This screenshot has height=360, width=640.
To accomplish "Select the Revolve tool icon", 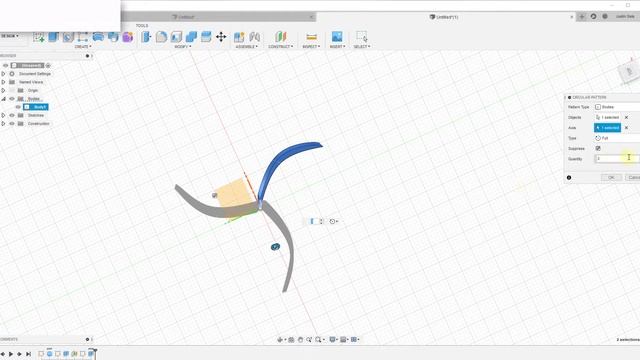I will pyautogui.click(x=68, y=37).
